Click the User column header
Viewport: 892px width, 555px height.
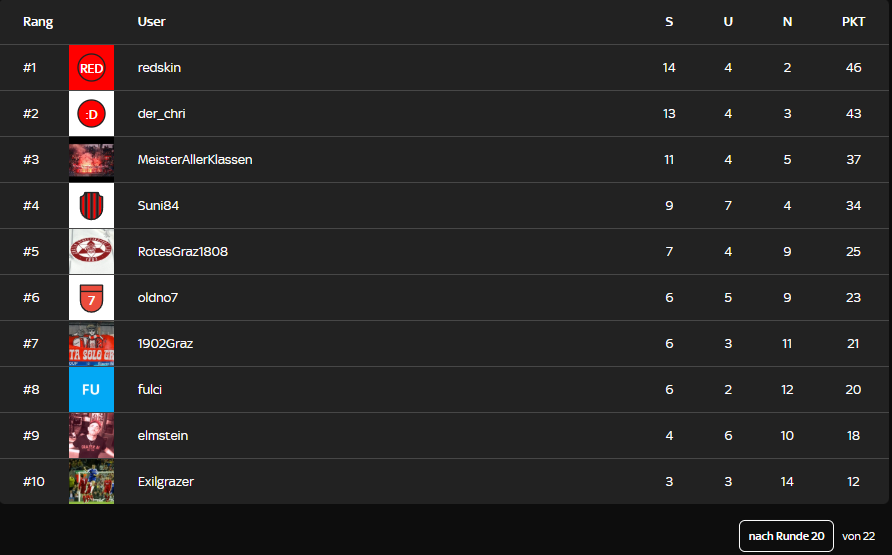pyautogui.click(x=152, y=22)
